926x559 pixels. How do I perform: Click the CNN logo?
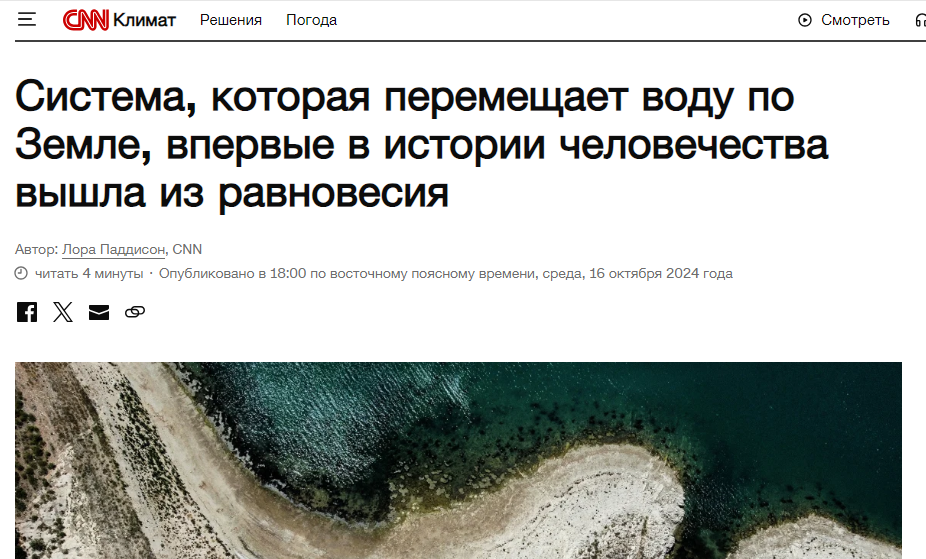pos(85,20)
